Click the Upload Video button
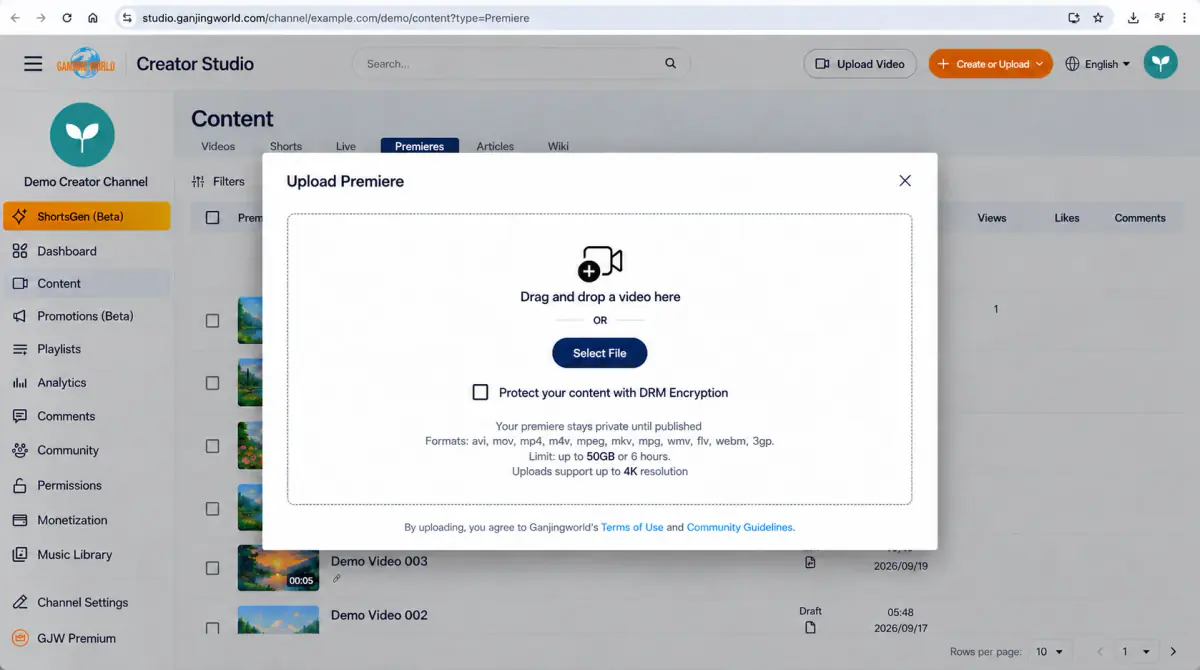Screen dimensions: 1200x670 [x=861, y=64]
